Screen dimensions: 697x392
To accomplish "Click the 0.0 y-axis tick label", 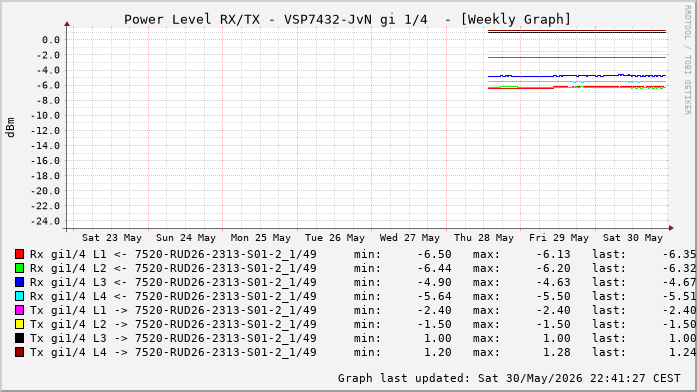I will [51, 40].
